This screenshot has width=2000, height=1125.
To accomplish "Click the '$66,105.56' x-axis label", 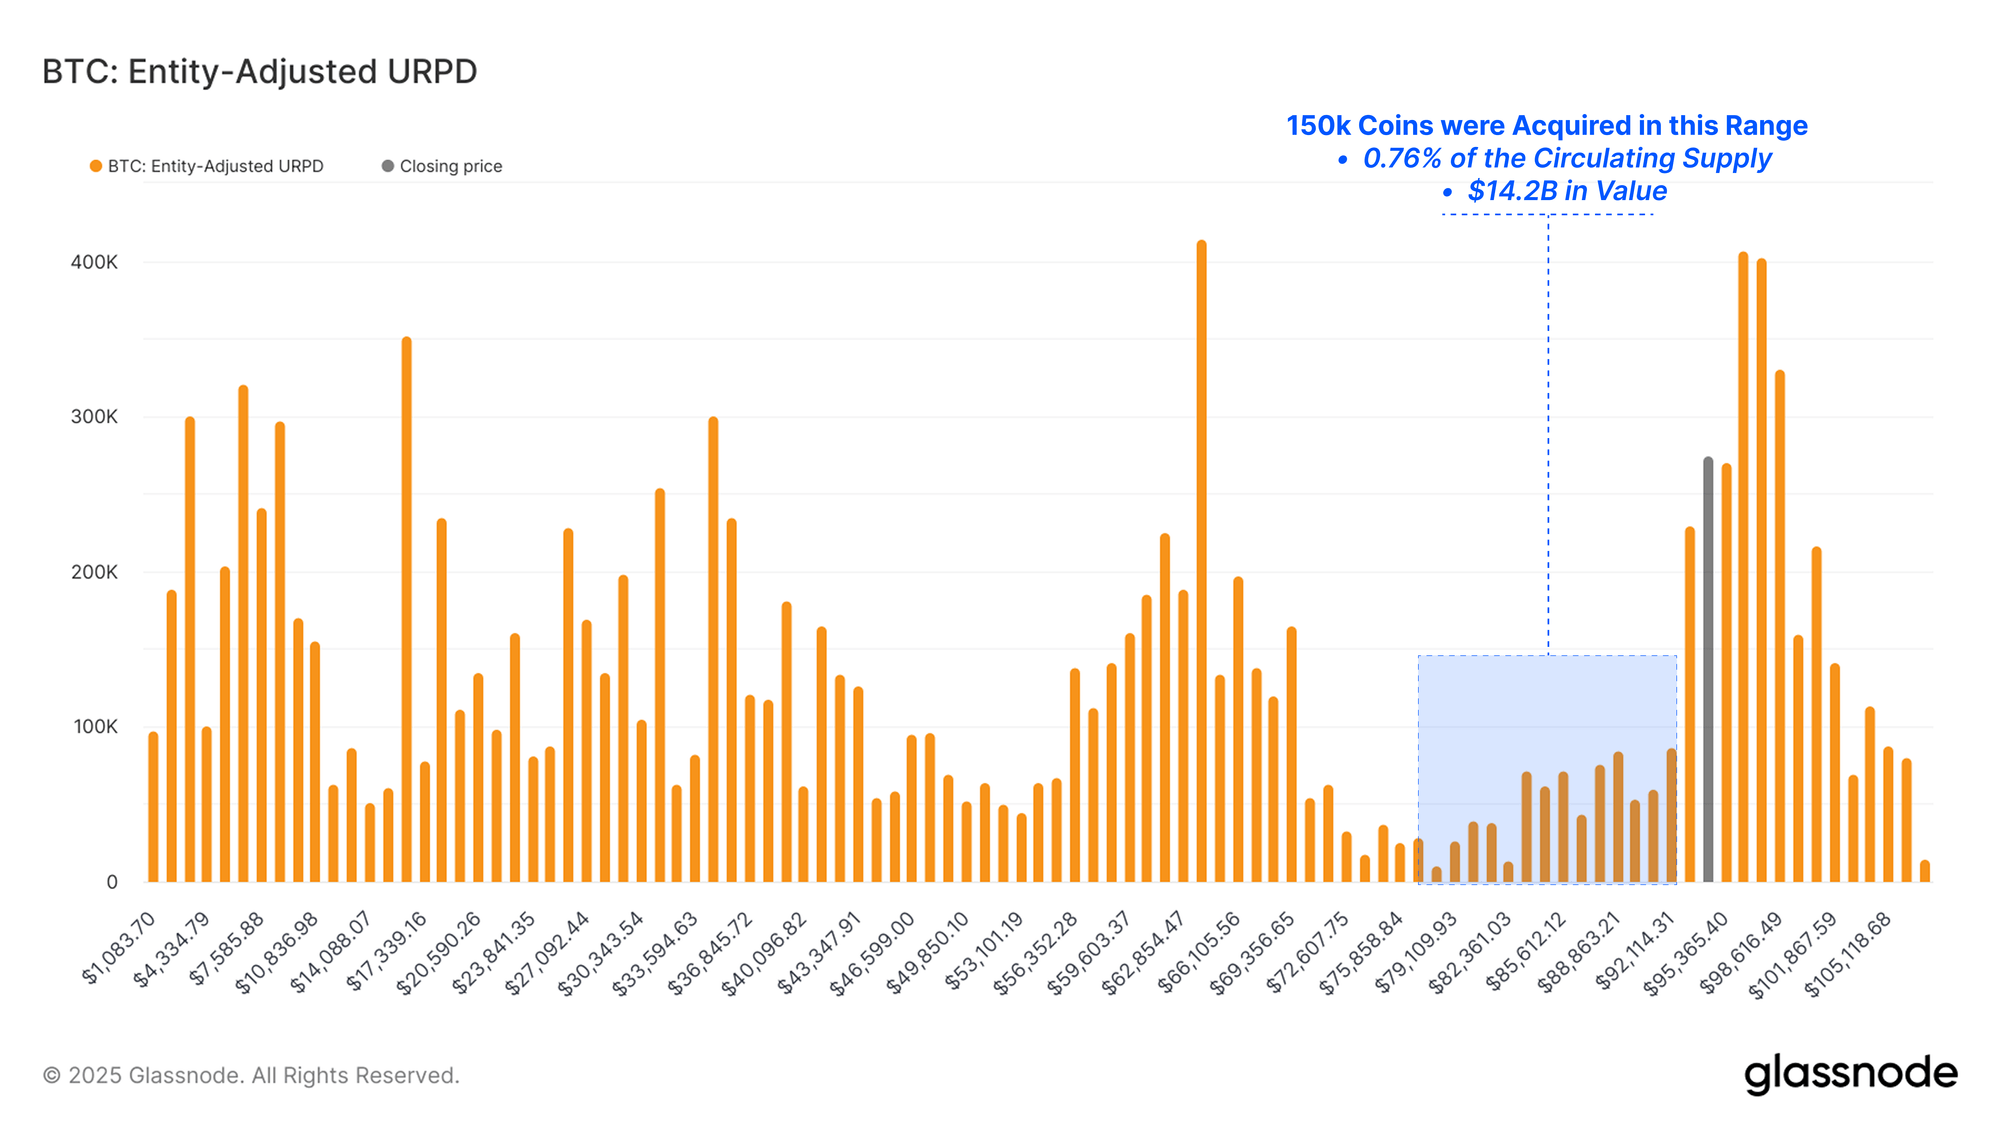I will click(1199, 952).
